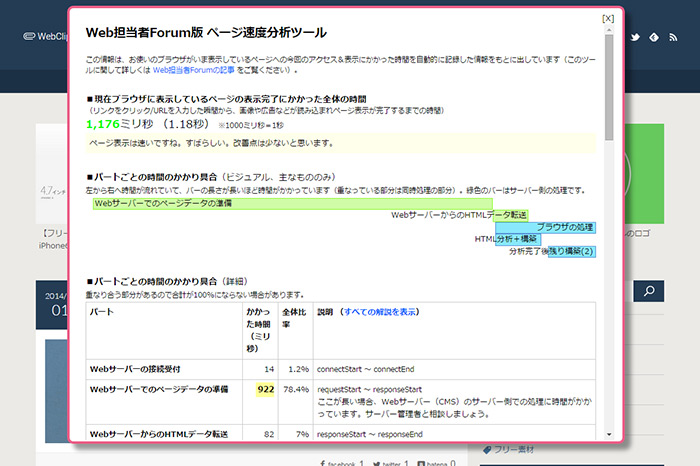Click the dialog scrollbar down arrow

(609, 434)
